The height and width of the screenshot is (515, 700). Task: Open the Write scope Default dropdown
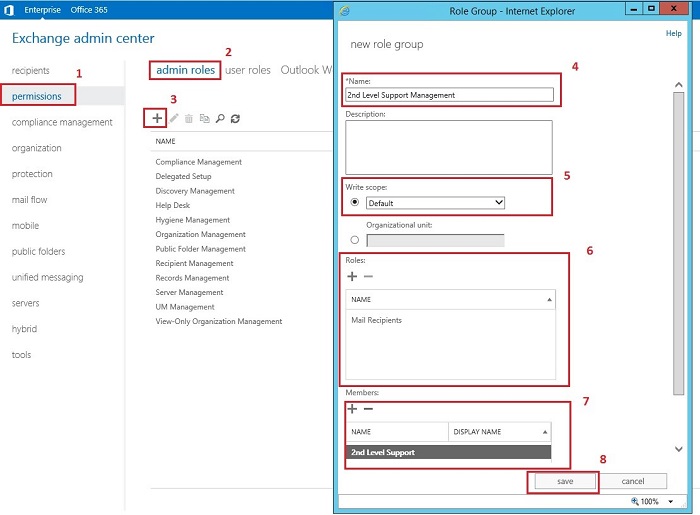[x=435, y=203]
